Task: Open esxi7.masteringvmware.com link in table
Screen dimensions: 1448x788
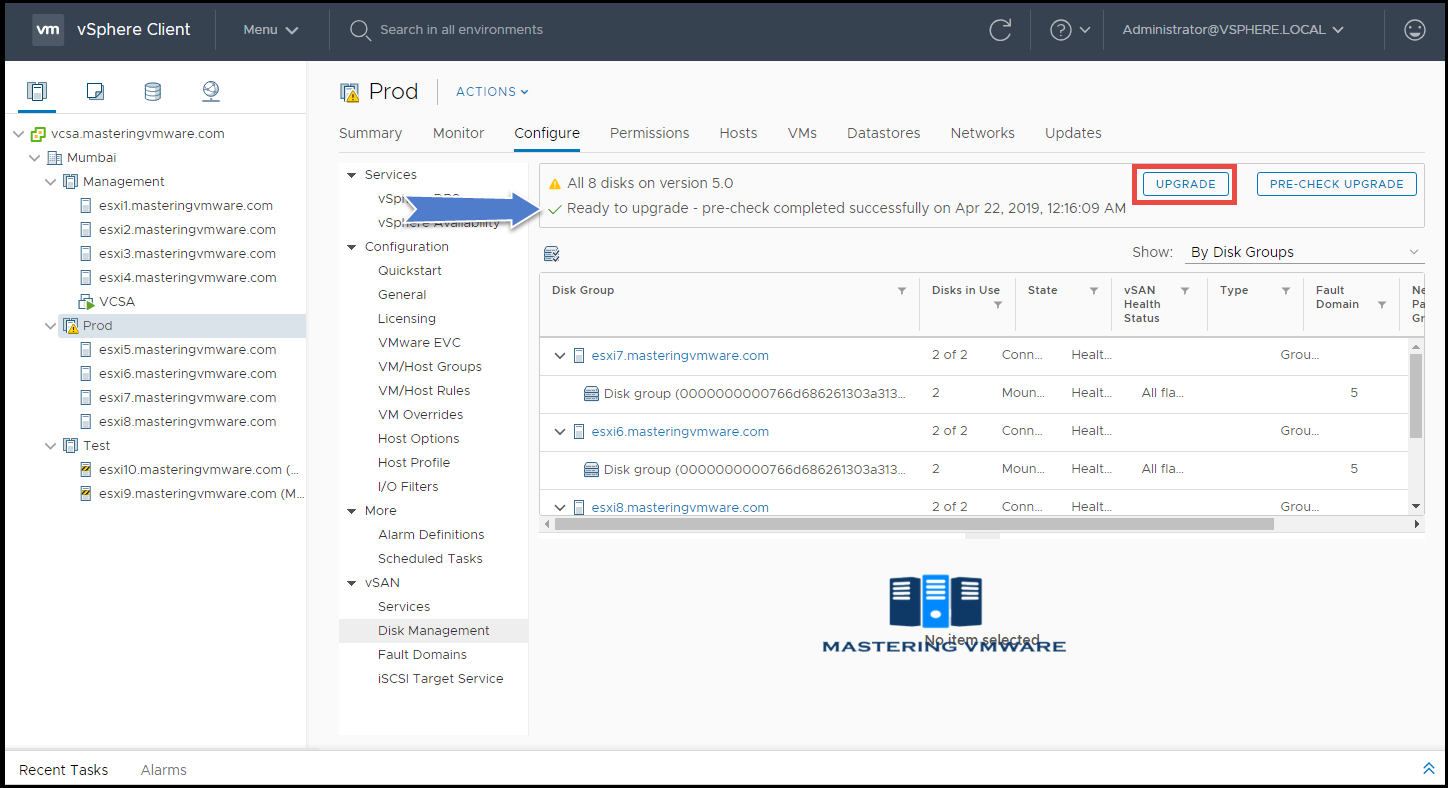Action: [680, 356]
